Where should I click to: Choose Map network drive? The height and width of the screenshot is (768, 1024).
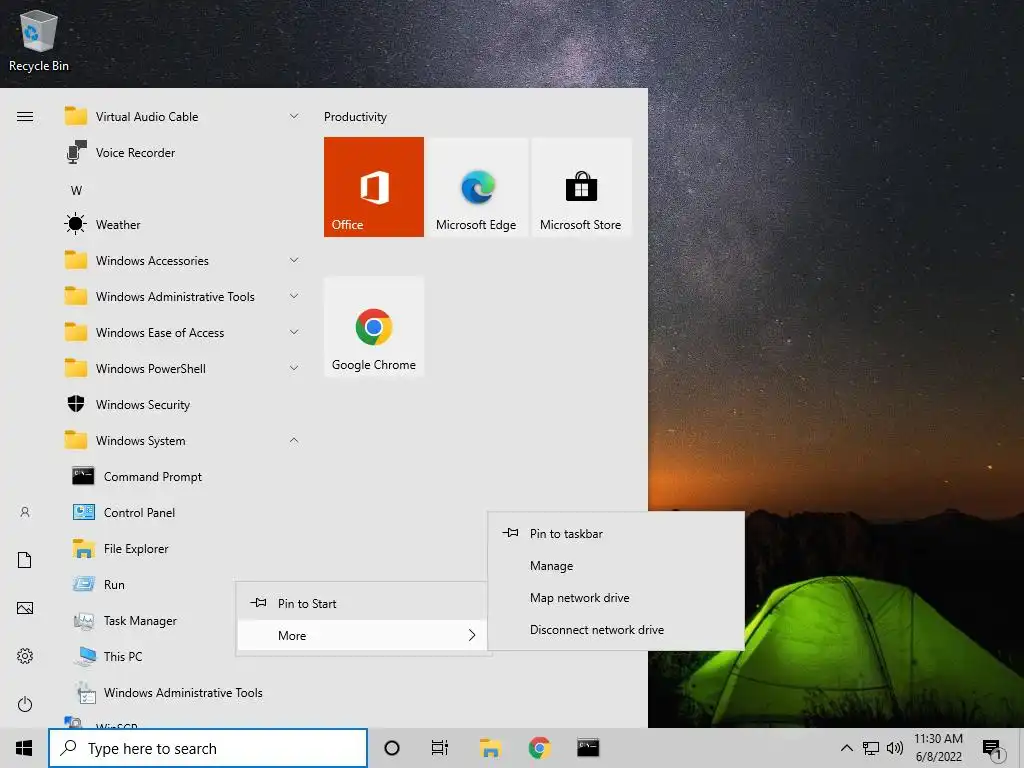(x=616, y=598)
